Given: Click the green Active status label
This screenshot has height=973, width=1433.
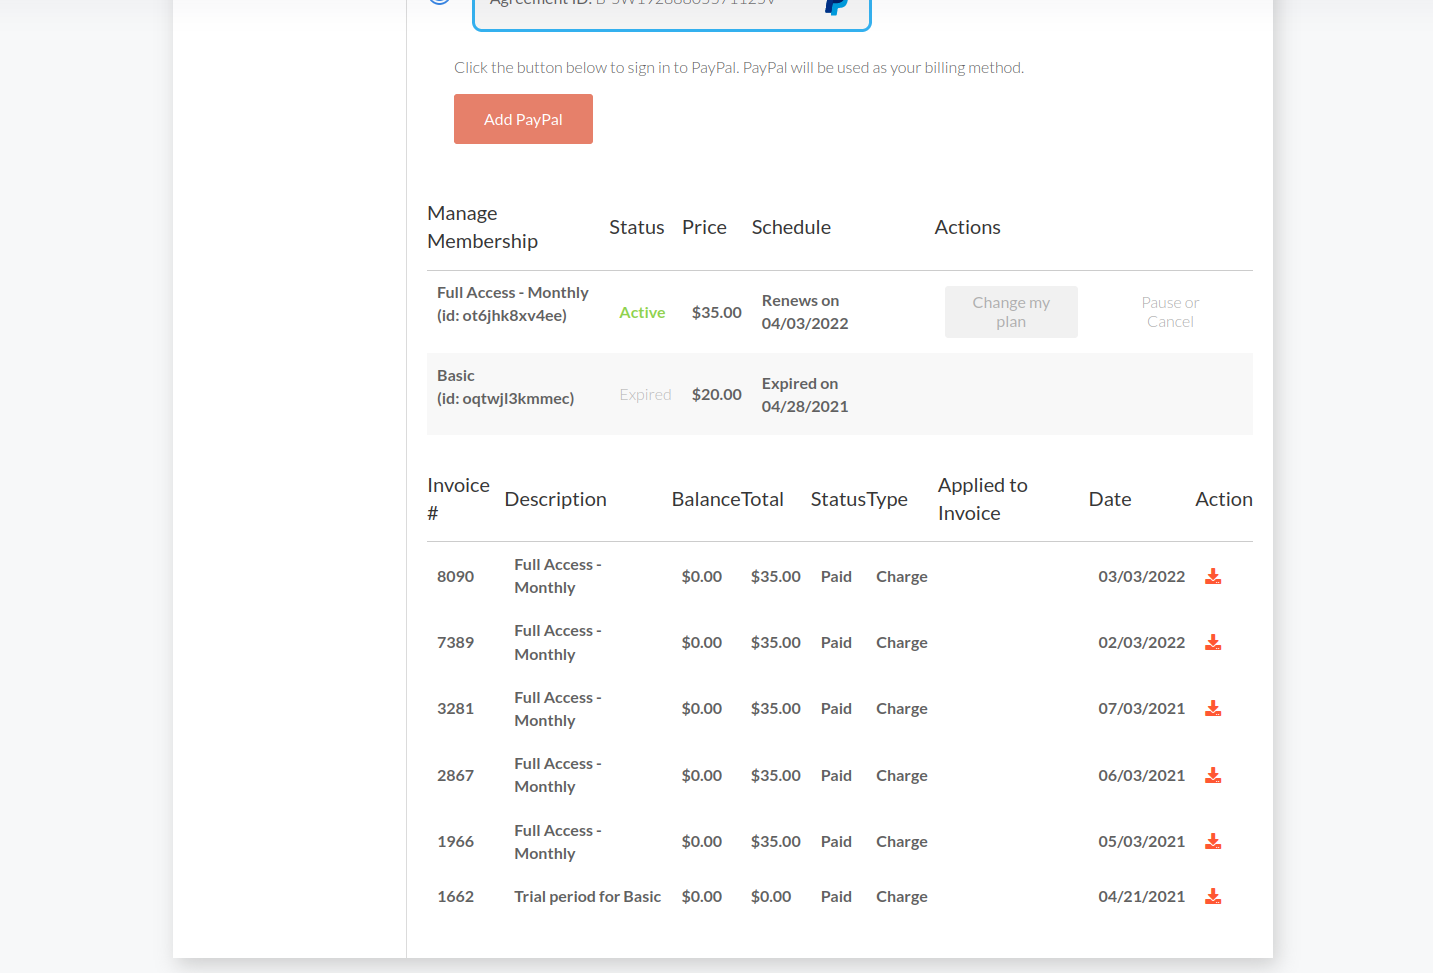Looking at the screenshot, I should 642,313.
